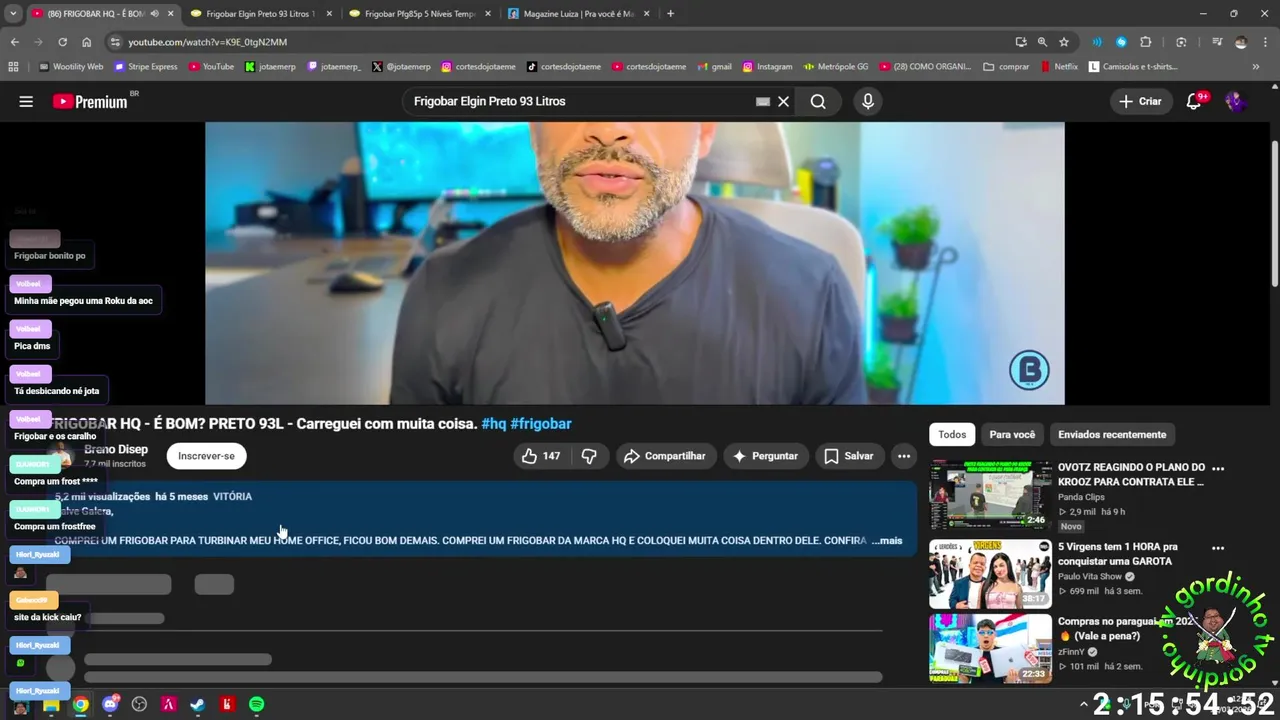Open File Explorer from the taskbar

tap(51, 704)
